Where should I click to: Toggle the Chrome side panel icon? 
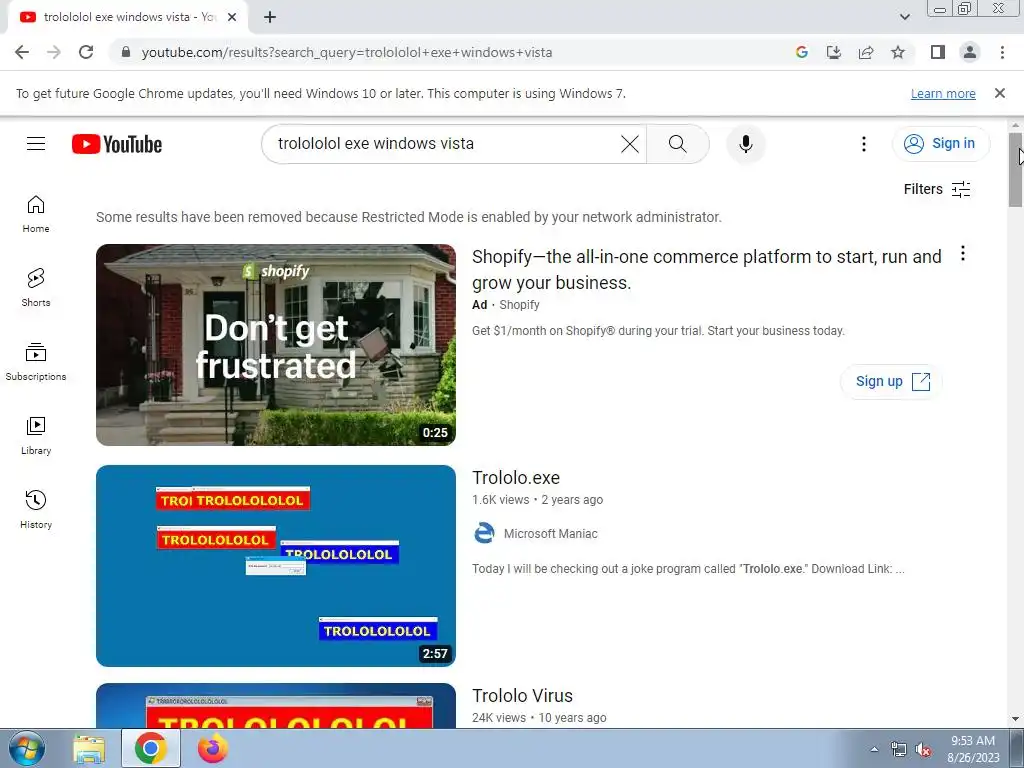click(x=938, y=52)
